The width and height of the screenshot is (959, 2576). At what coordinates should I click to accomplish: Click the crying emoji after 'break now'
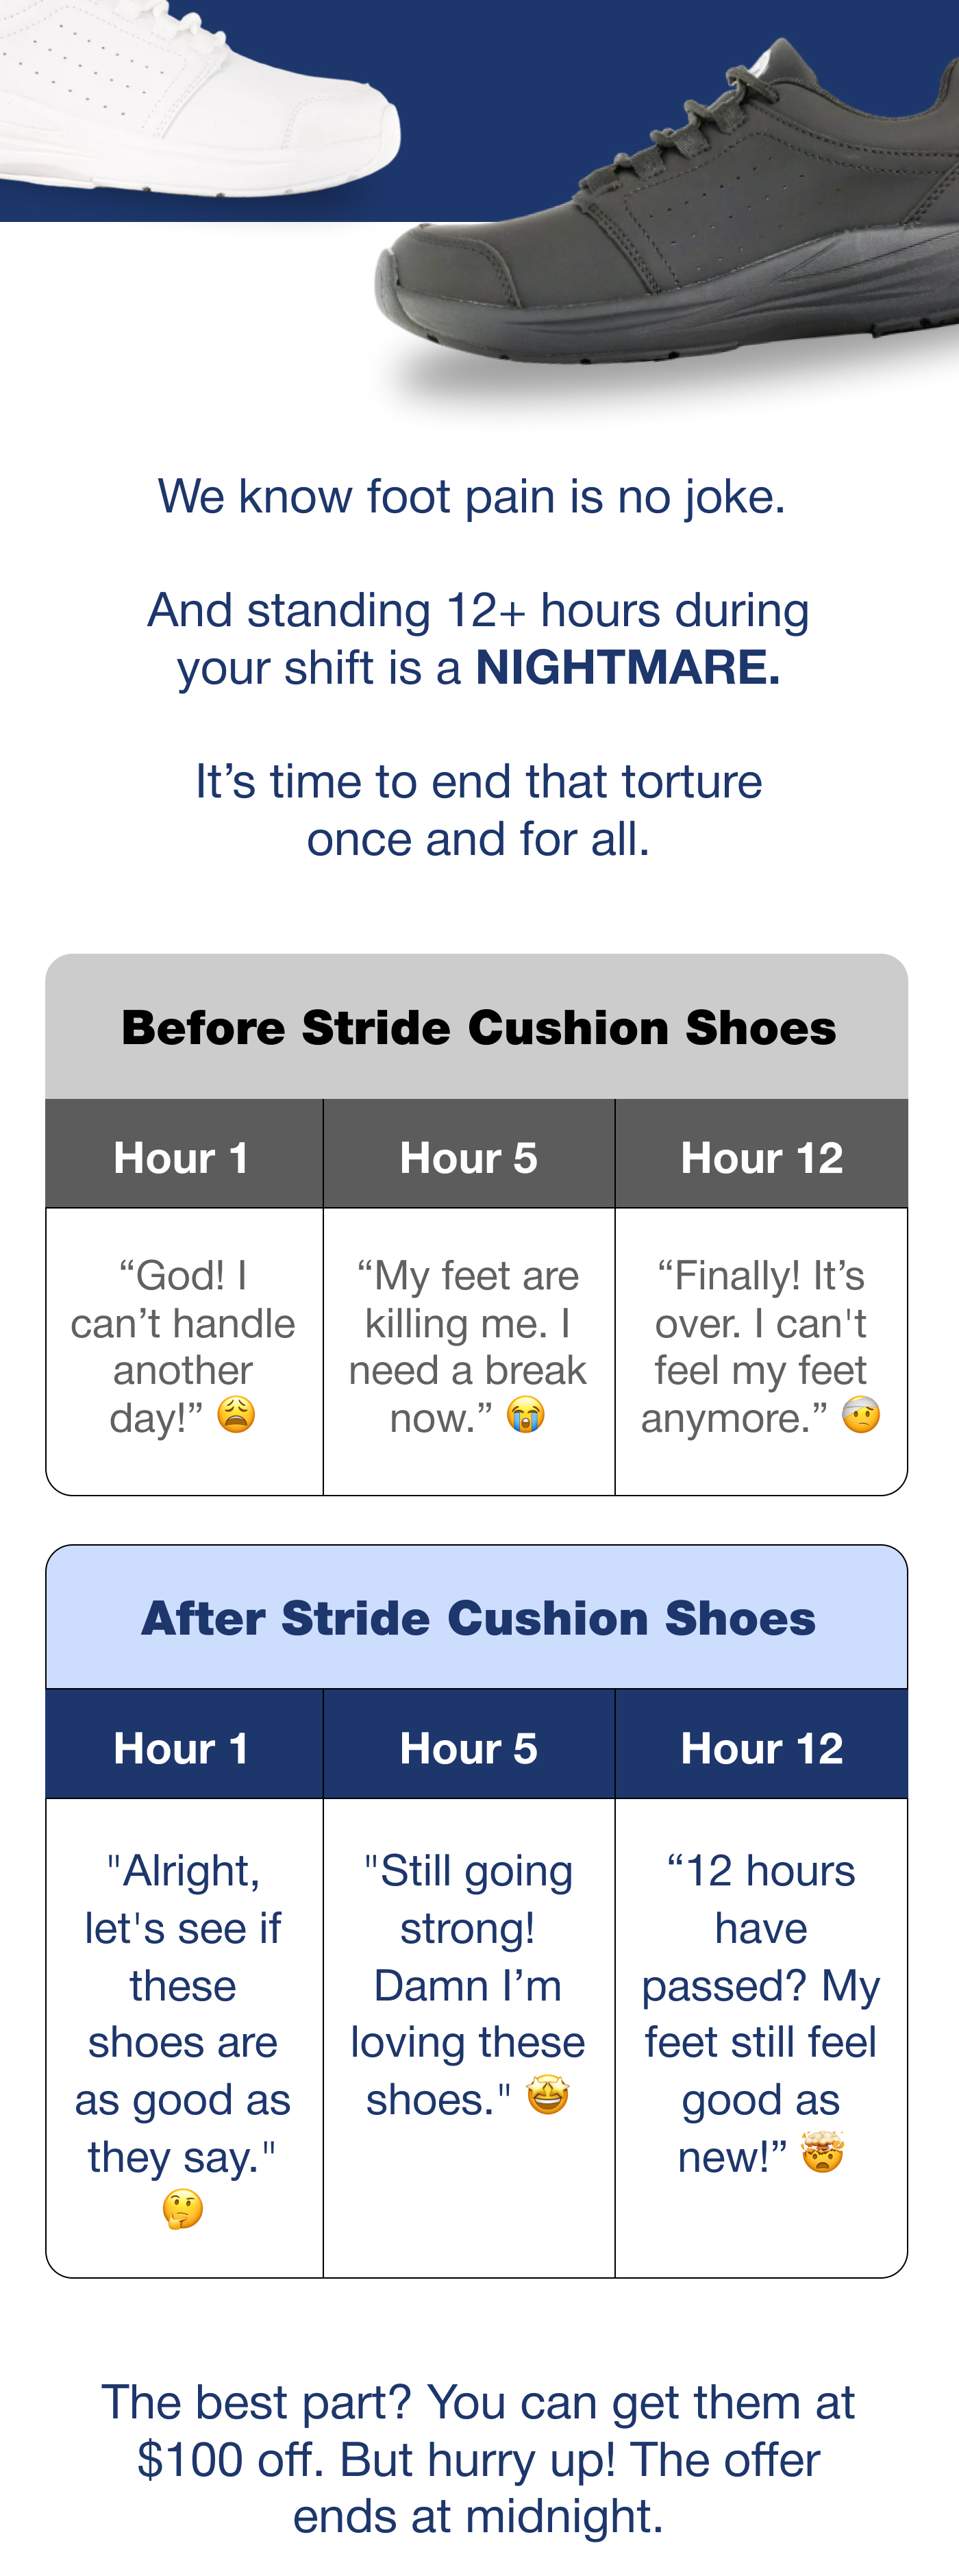coord(525,1414)
